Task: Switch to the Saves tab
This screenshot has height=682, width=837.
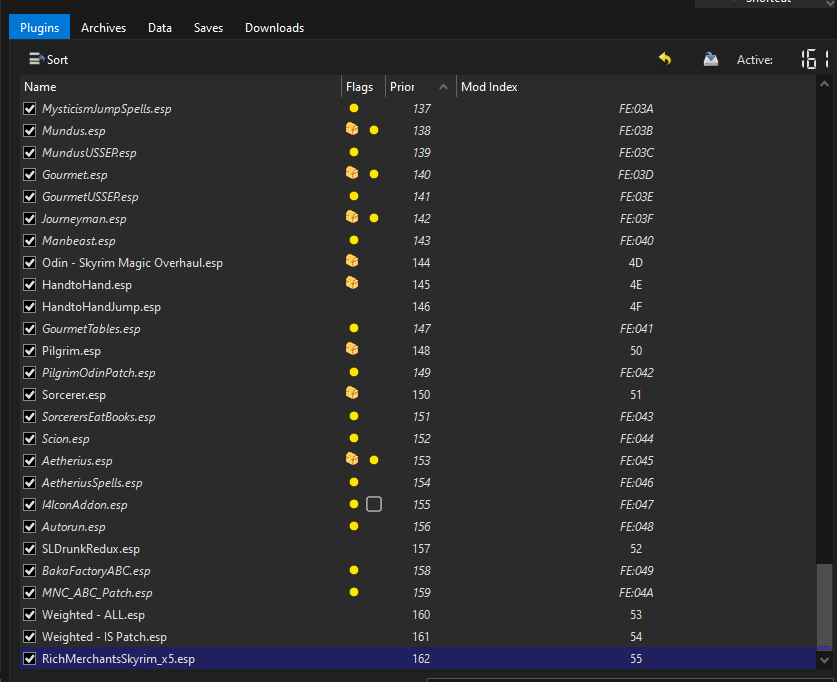Action: [208, 28]
